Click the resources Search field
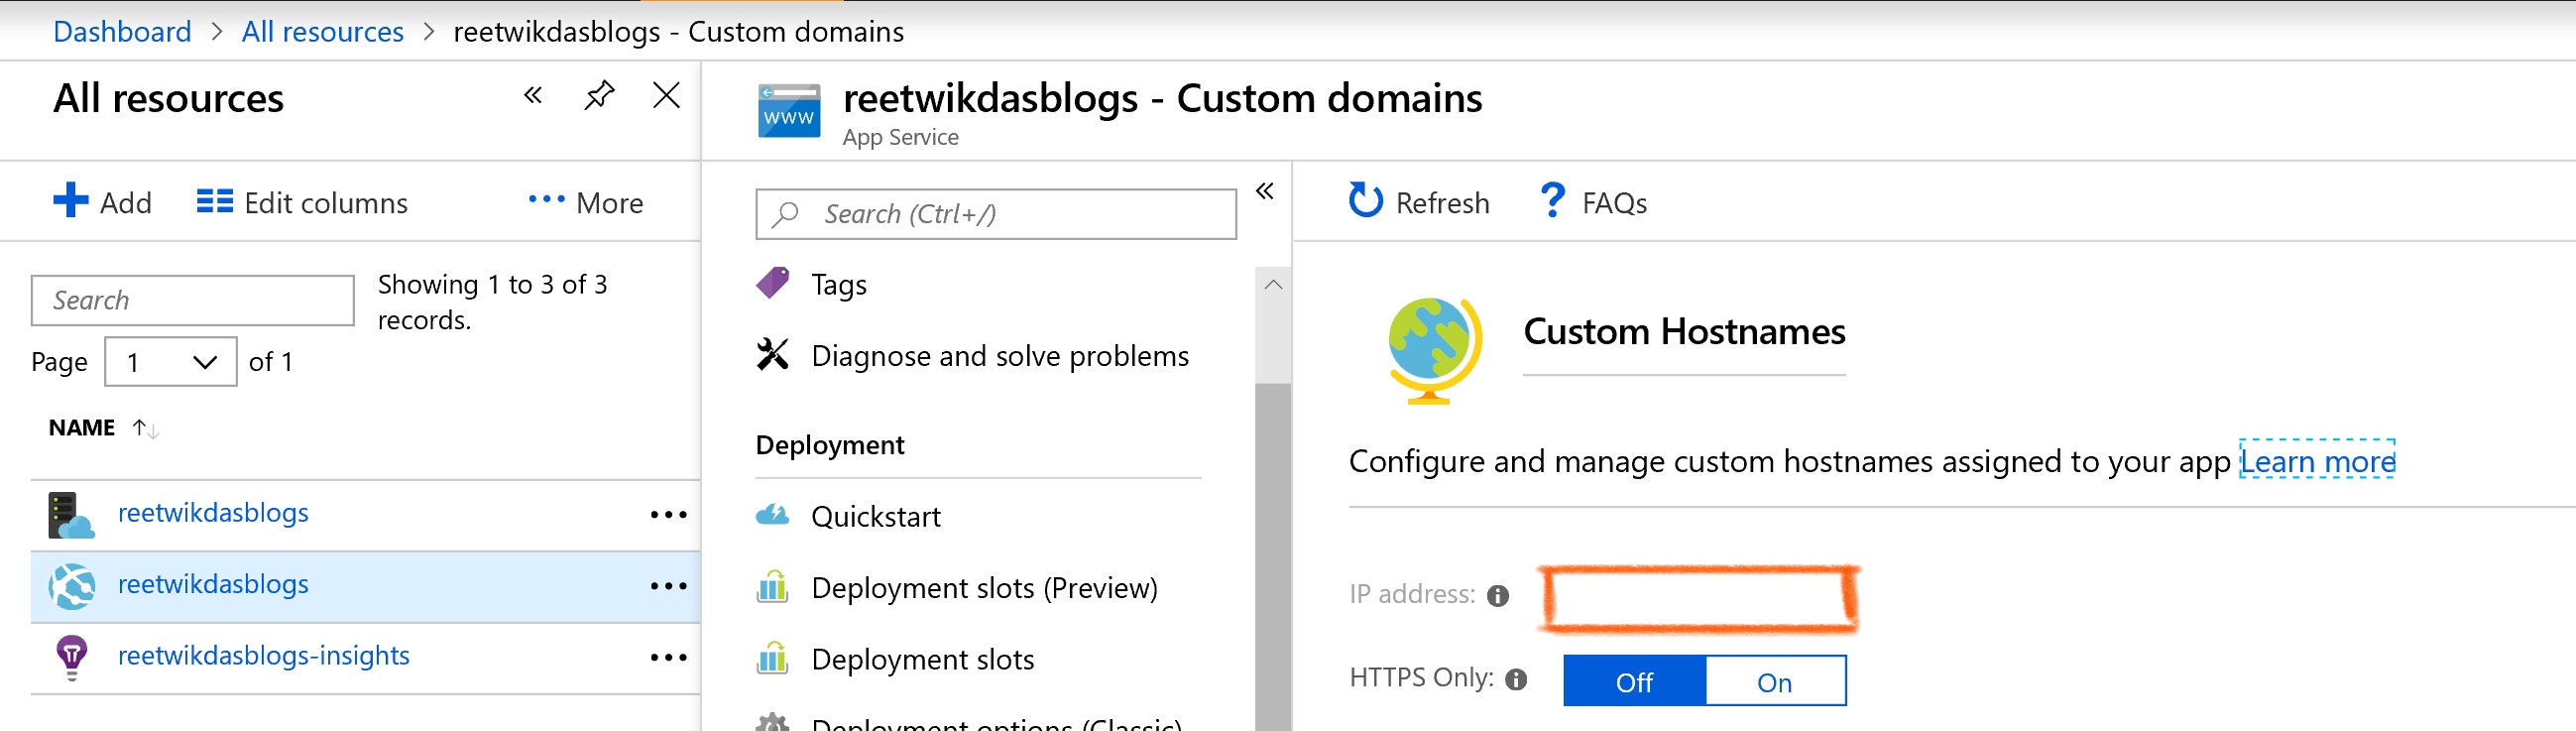Viewport: 2576px width, 731px height. click(x=193, y=300)
